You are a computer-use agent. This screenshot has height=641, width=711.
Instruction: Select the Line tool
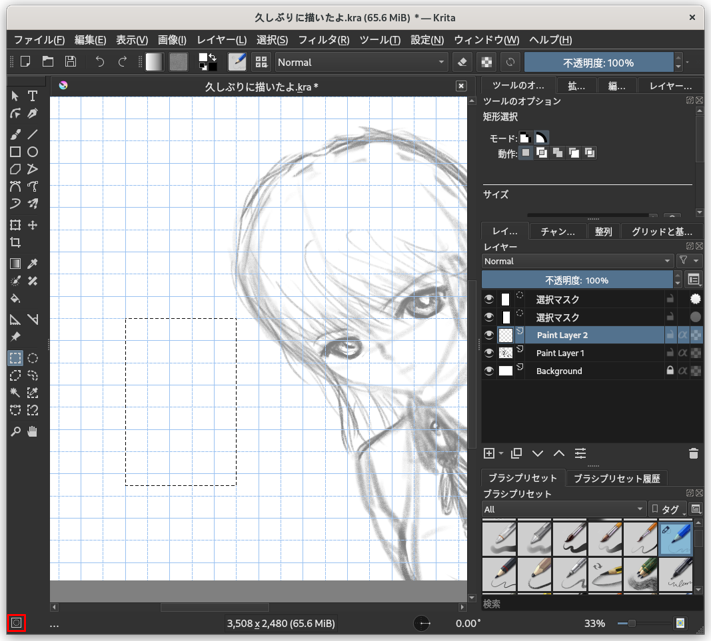(32, 135)
